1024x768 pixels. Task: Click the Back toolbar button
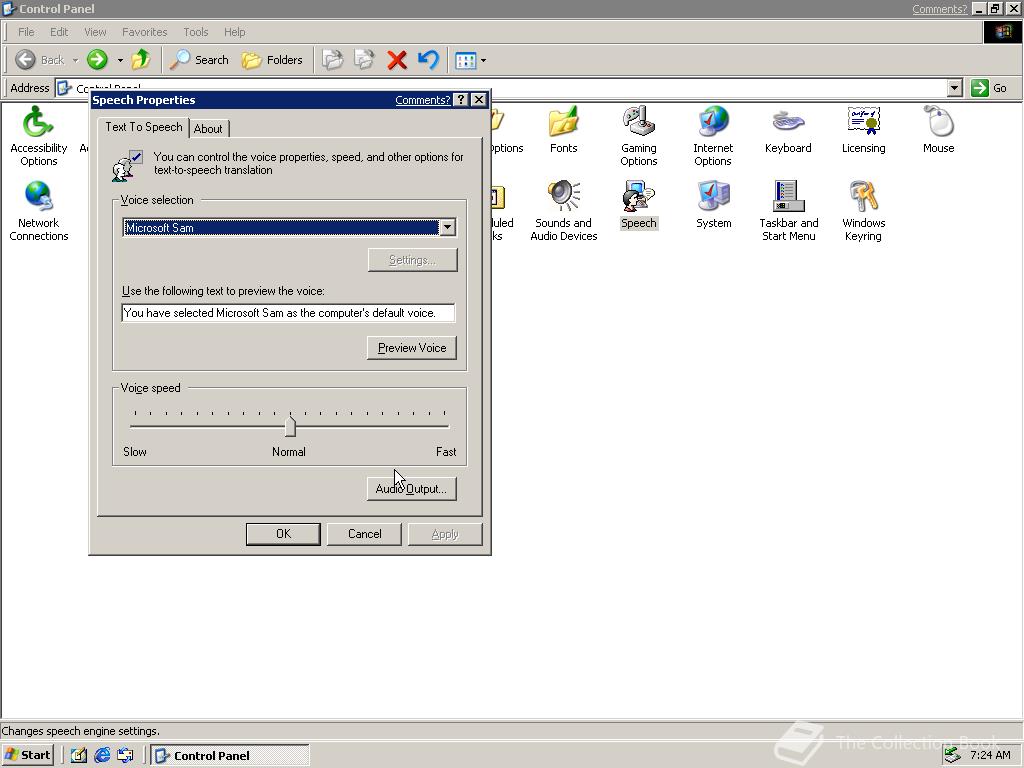(x=40, y=60)
